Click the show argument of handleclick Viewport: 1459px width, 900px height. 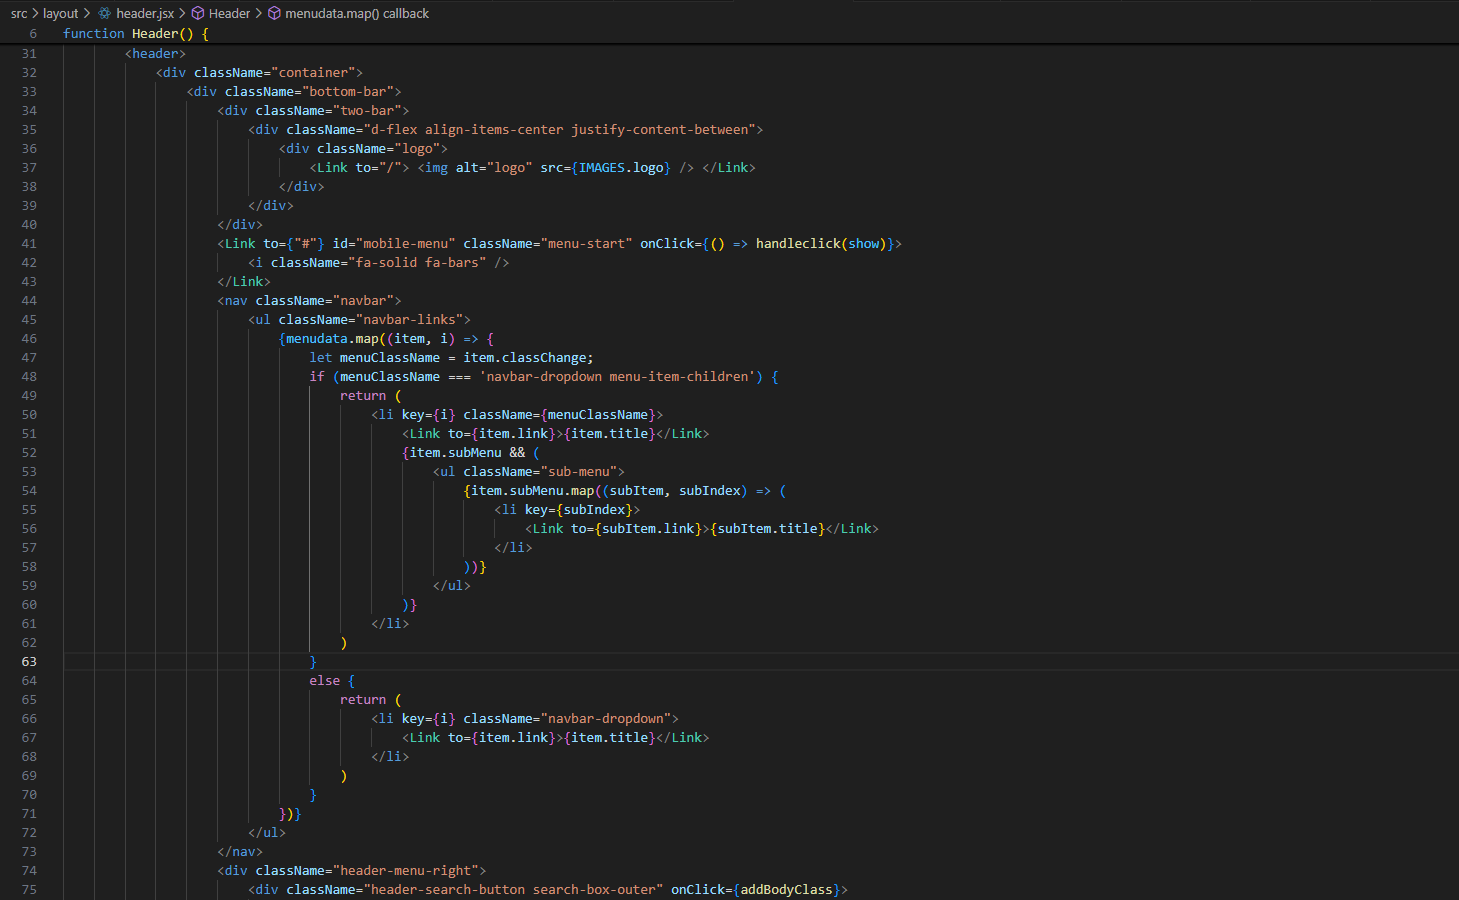(863, 243)
